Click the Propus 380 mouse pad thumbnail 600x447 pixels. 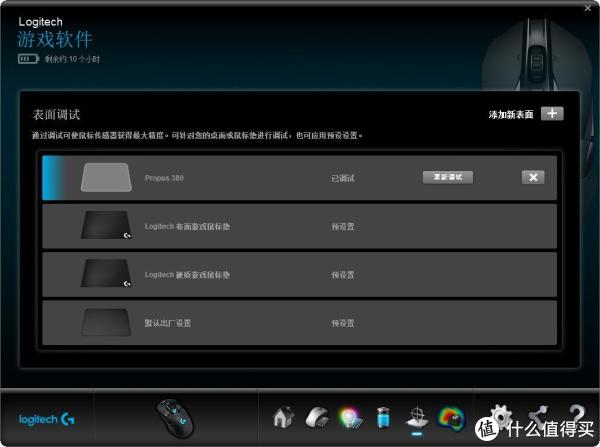pos(106,177)
